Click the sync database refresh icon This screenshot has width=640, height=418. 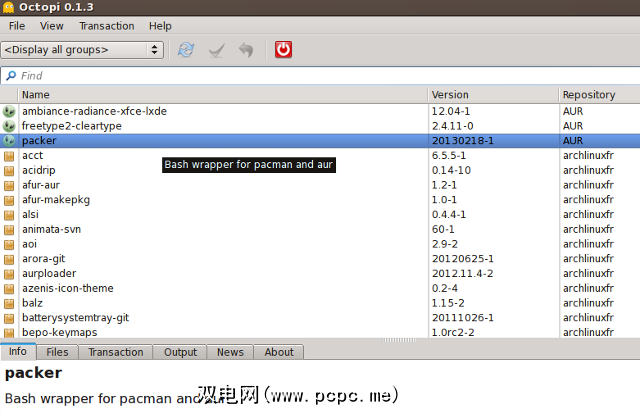coord(186,50)
